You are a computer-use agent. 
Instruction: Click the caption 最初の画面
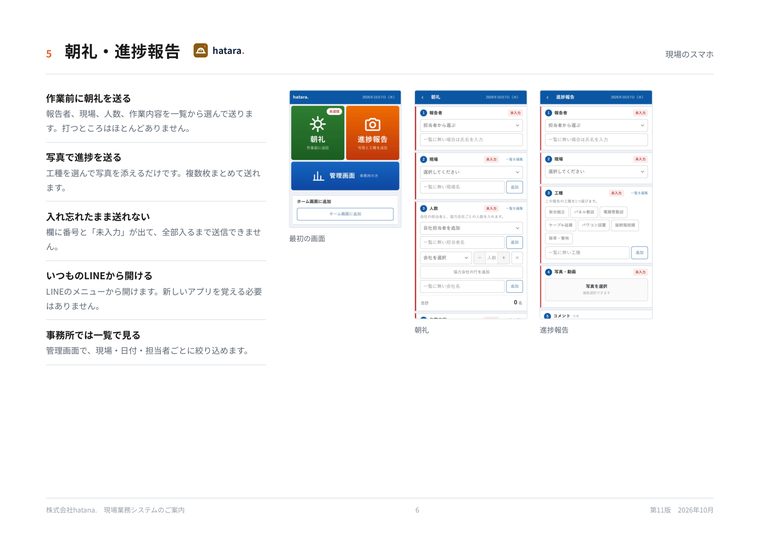(x=307, y=238)
